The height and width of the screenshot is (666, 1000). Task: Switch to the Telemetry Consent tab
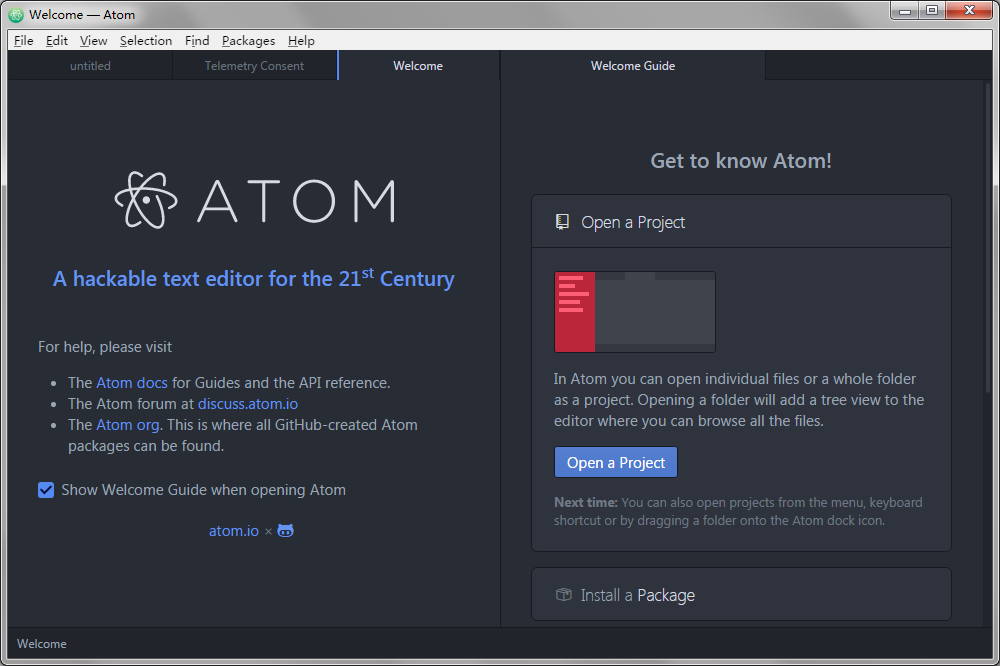(x=254, y=66)
